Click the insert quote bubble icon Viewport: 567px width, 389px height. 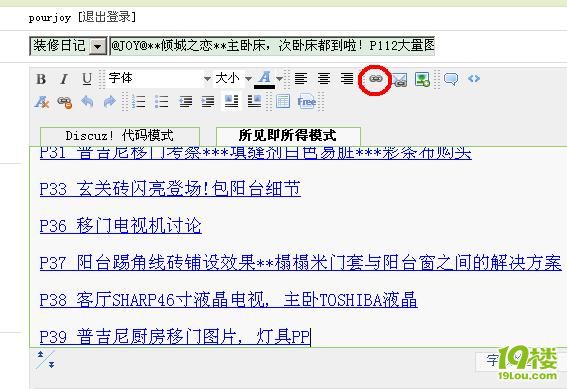tap(451, 79)
